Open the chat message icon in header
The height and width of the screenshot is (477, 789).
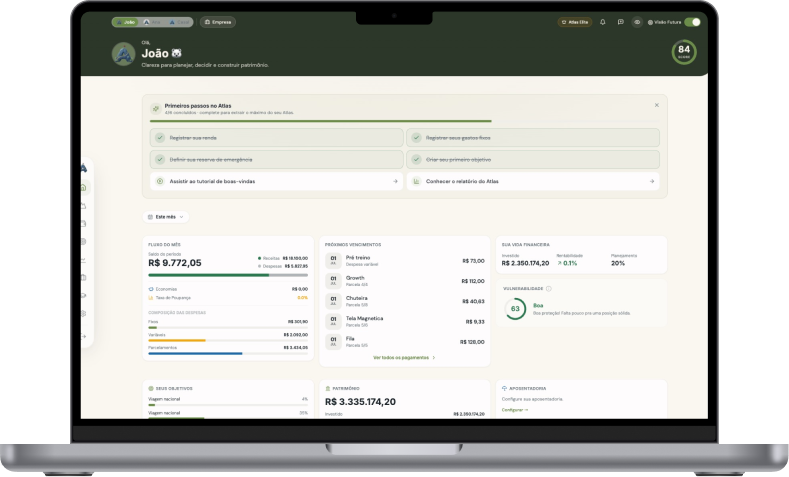pyautogui.click(x=620, y=22)
